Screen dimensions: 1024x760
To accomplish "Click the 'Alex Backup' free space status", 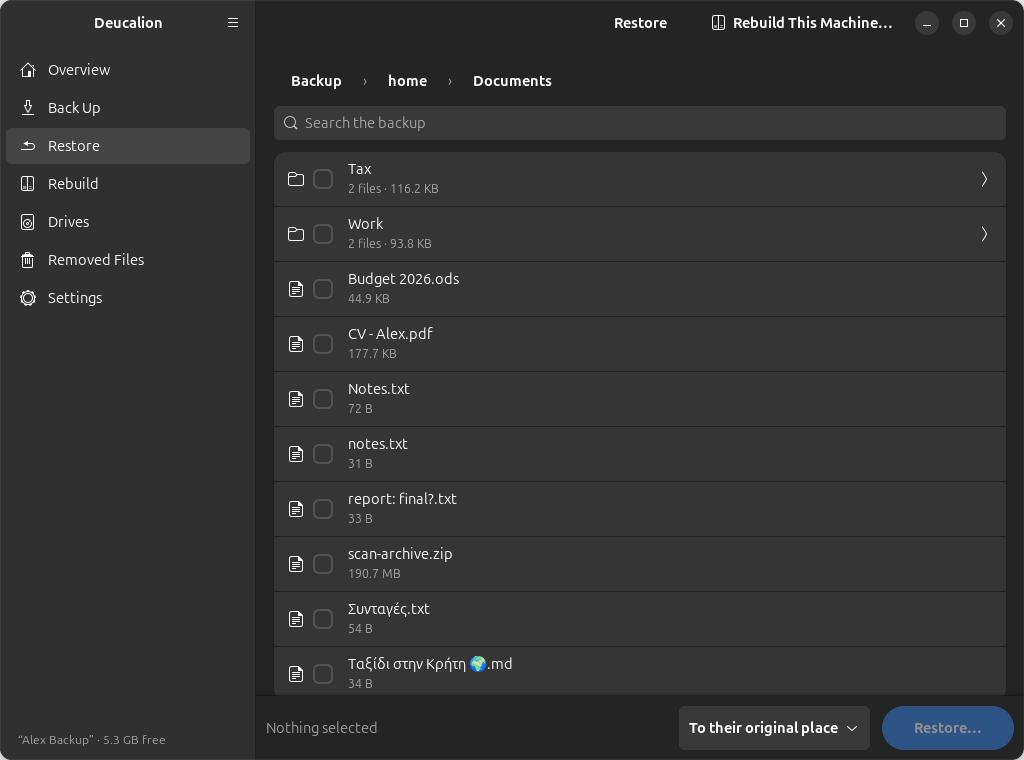I will coord(91,740).
